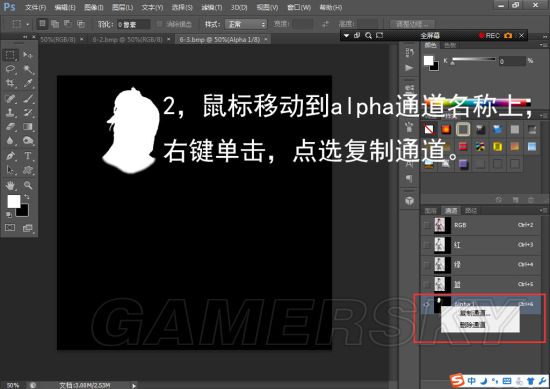Open status bar info arrow
The image size is (550, 389).
click(134, 385)
